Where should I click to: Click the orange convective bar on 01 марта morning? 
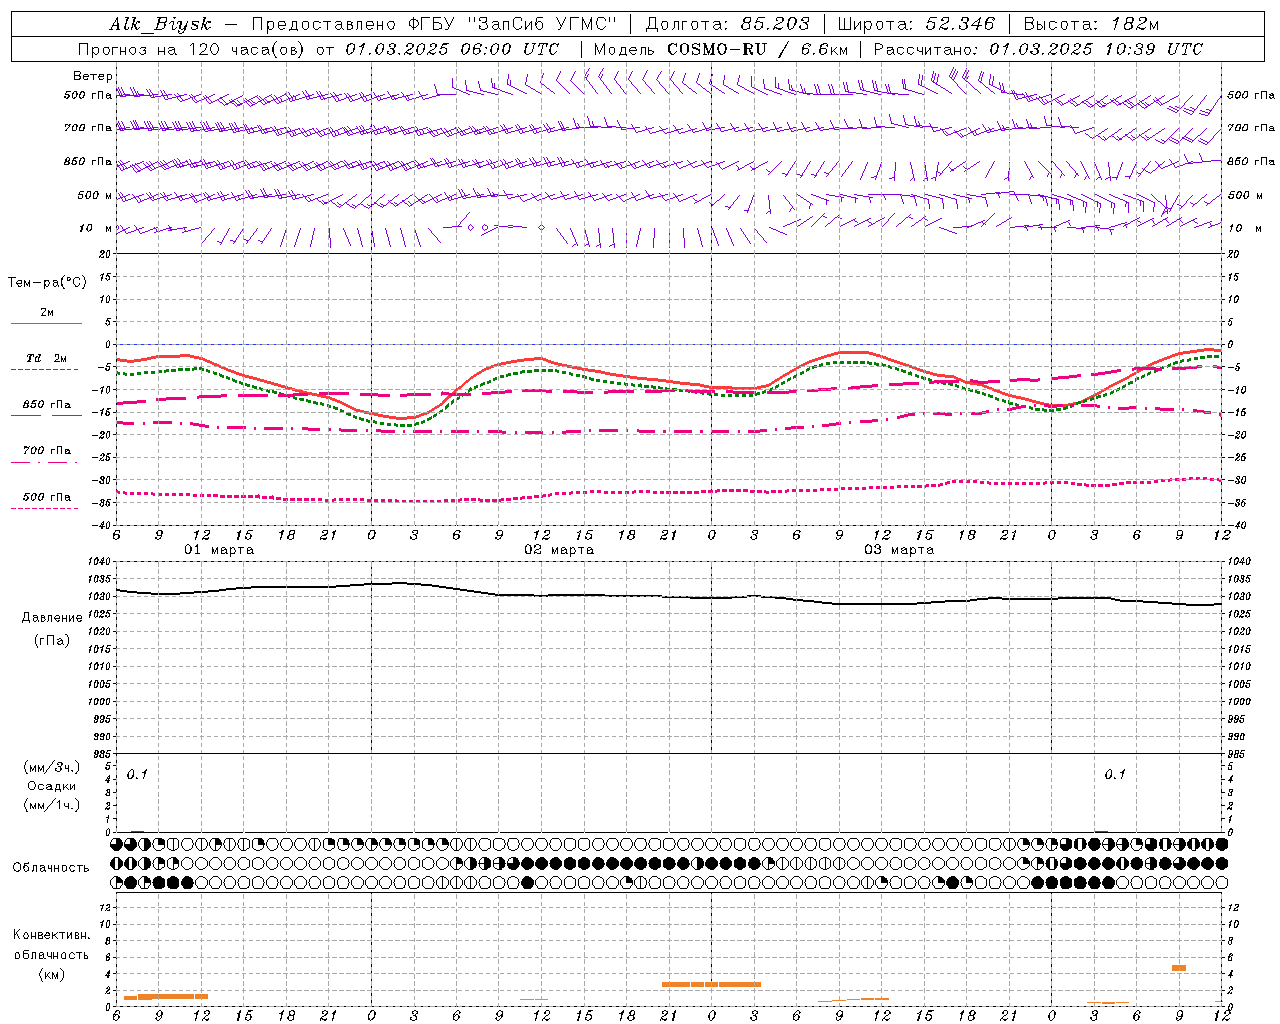click(166, 996)
